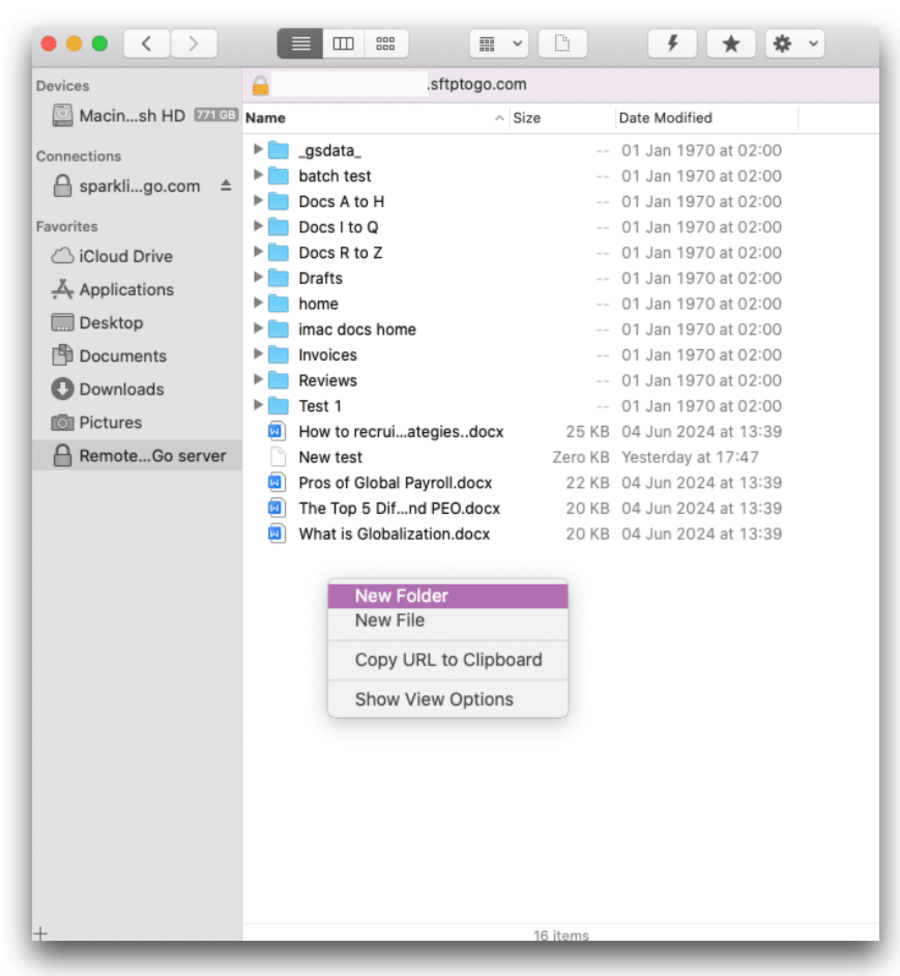Select Copy URL to Clipboard
The width and height of the screenshot is (900, 976).
tap(448, 660)
